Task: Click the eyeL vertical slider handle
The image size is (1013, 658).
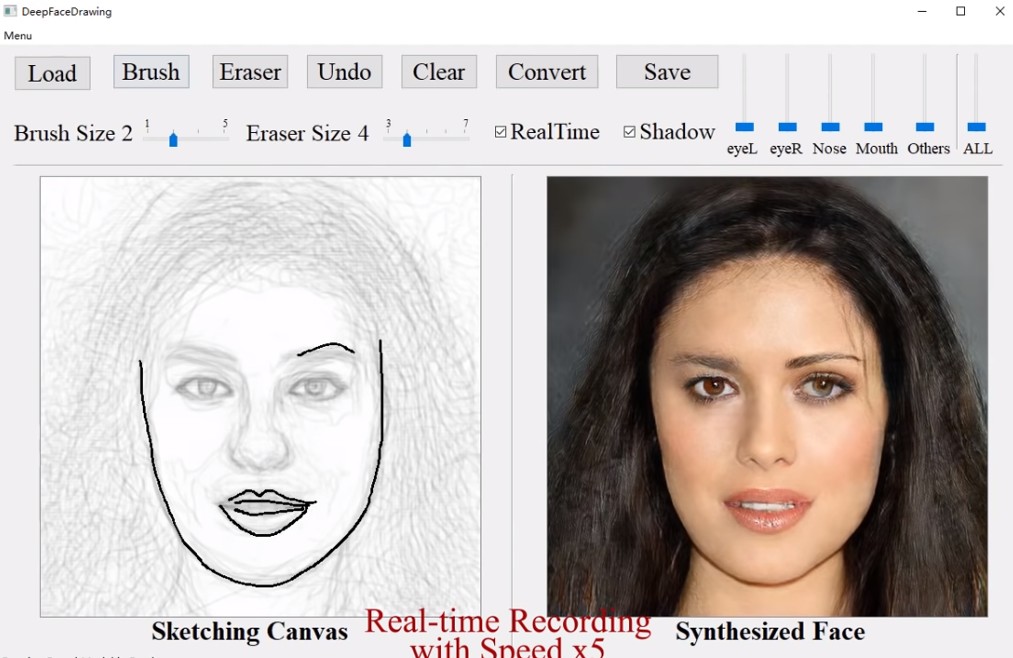Action: 744,127
